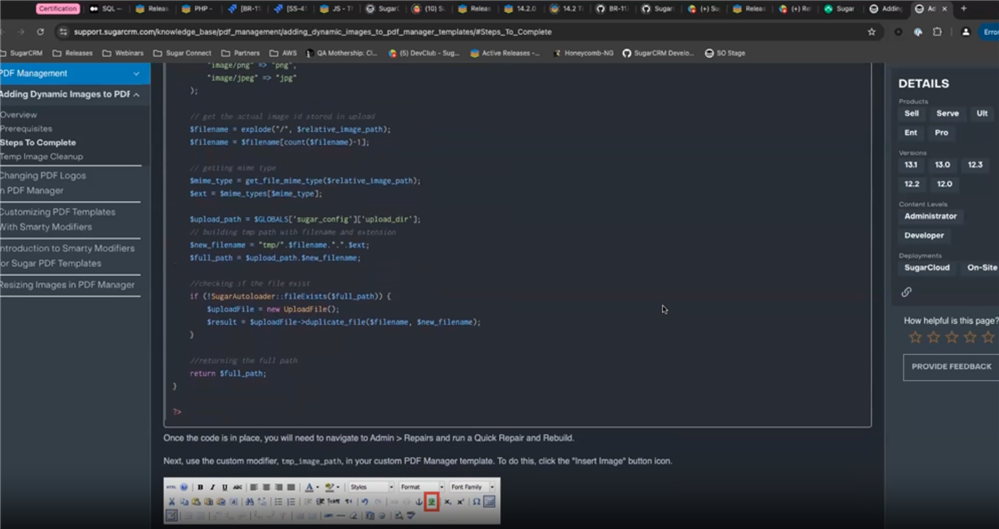Viewport: 999px width, 529px height.
Task: Select the SugarCloud deployment tag
Action: click(x=927, y=268)
